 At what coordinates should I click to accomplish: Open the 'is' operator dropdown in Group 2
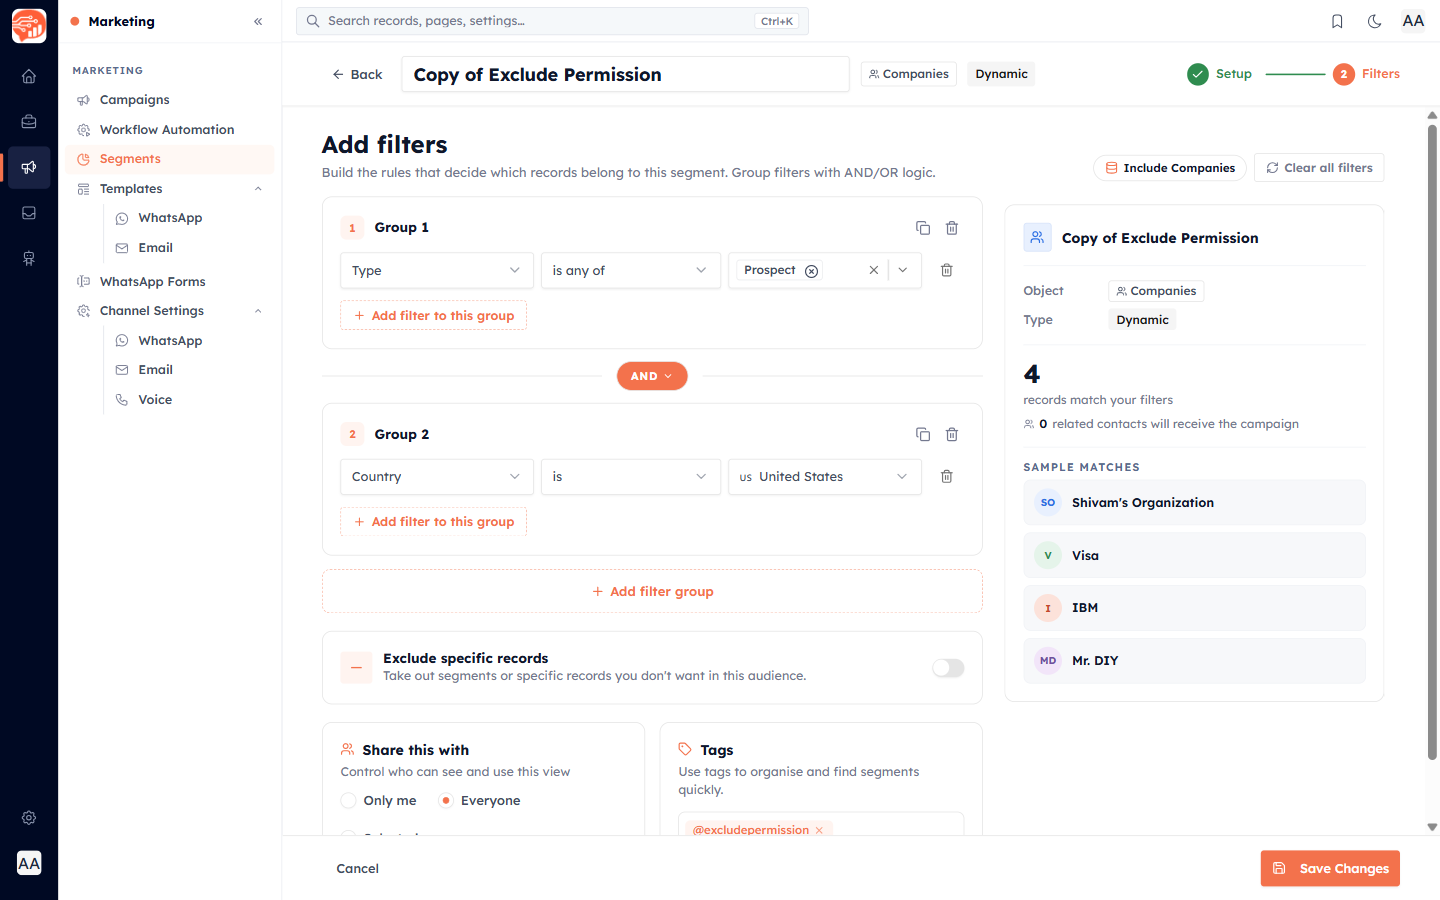630,476
